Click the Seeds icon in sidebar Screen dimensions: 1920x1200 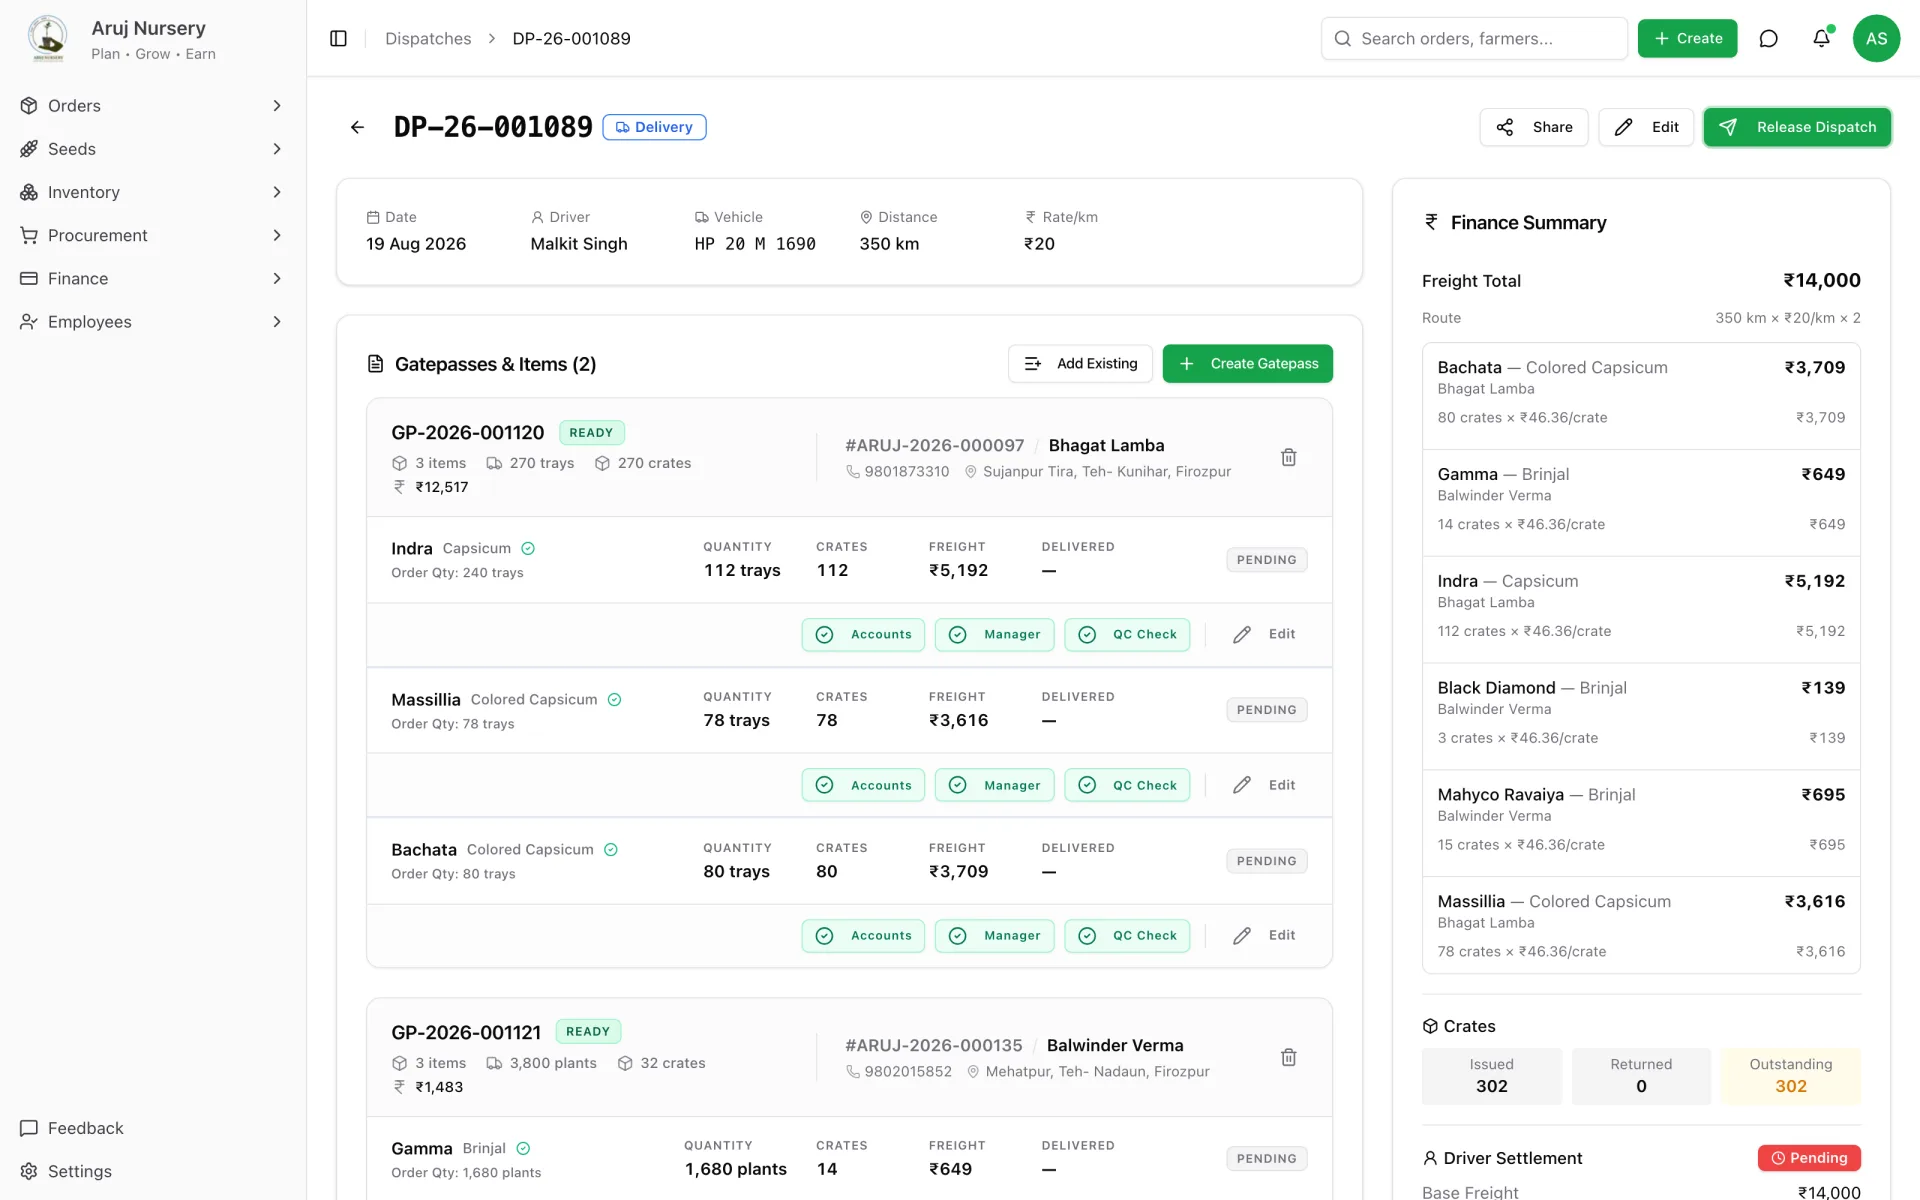tap(29, 148)
